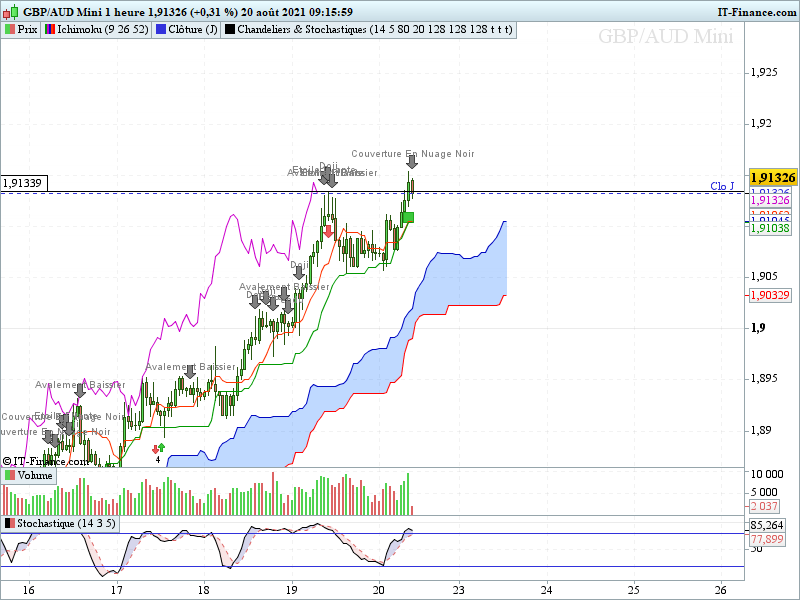
Task: Click the blue Clôture (J) swatch
Action: (161, 30)
